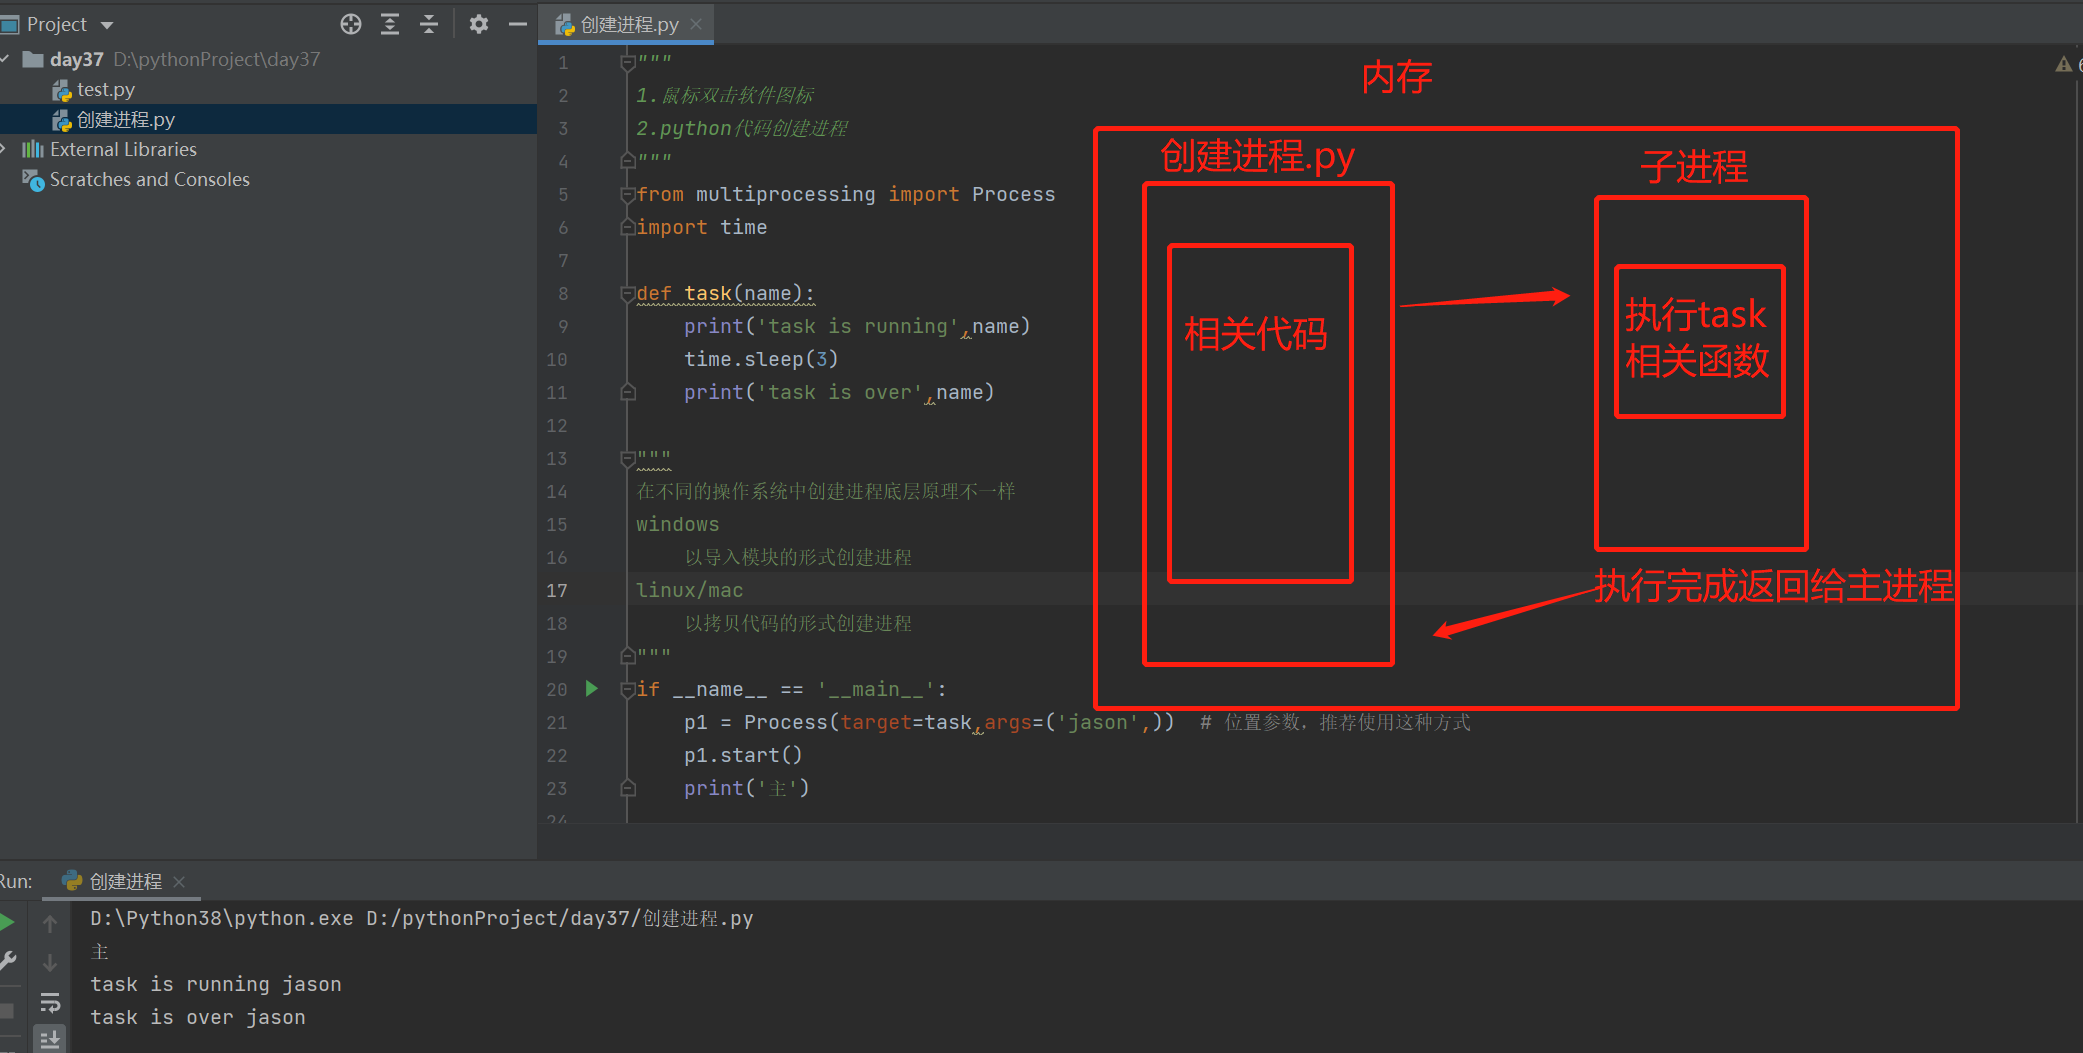2083x1053 pixels.
Task: Click line number 7 in the gutter
Action: pyautogui.click(x=563, y=260)
